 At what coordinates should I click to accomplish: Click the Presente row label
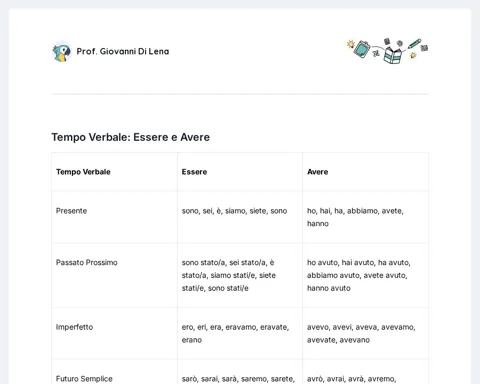[x=71, y=211]
